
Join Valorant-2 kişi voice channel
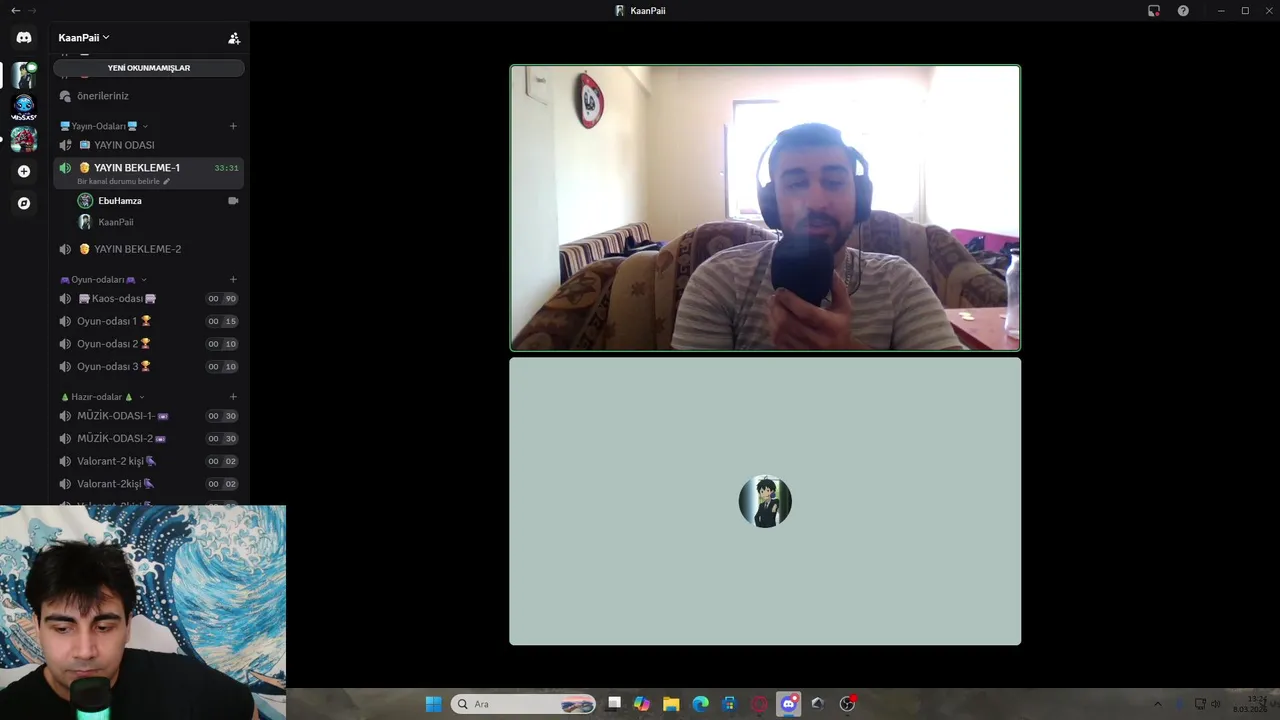click(149, 461)
